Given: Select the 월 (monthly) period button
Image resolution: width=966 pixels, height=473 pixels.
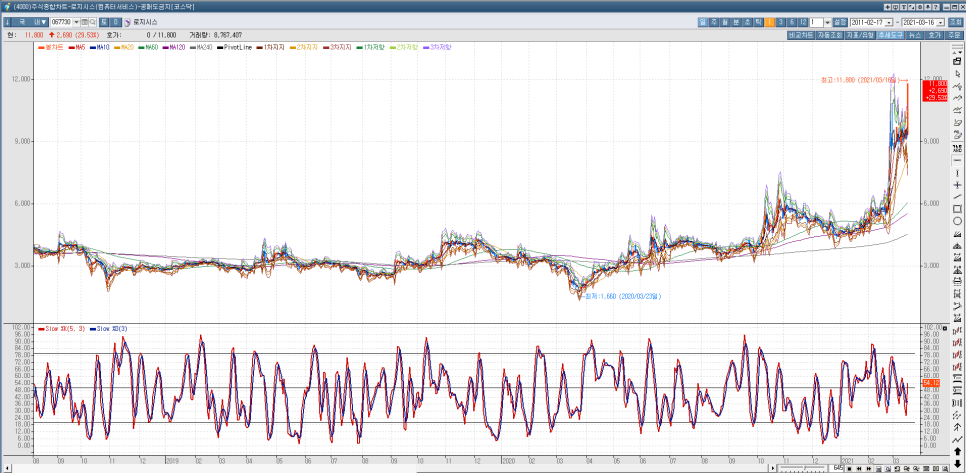Looking at the screenshot, I should point(725,22).
